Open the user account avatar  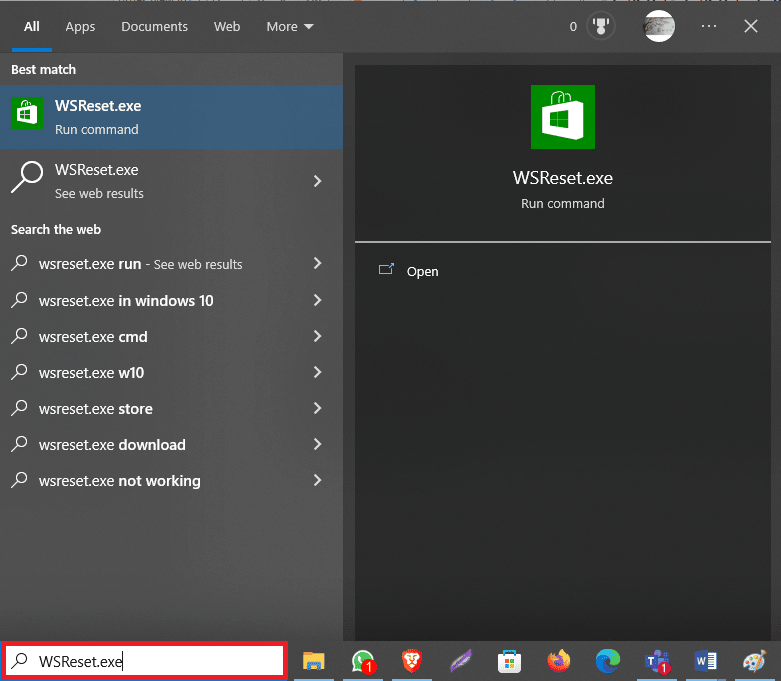click(659, 26)
